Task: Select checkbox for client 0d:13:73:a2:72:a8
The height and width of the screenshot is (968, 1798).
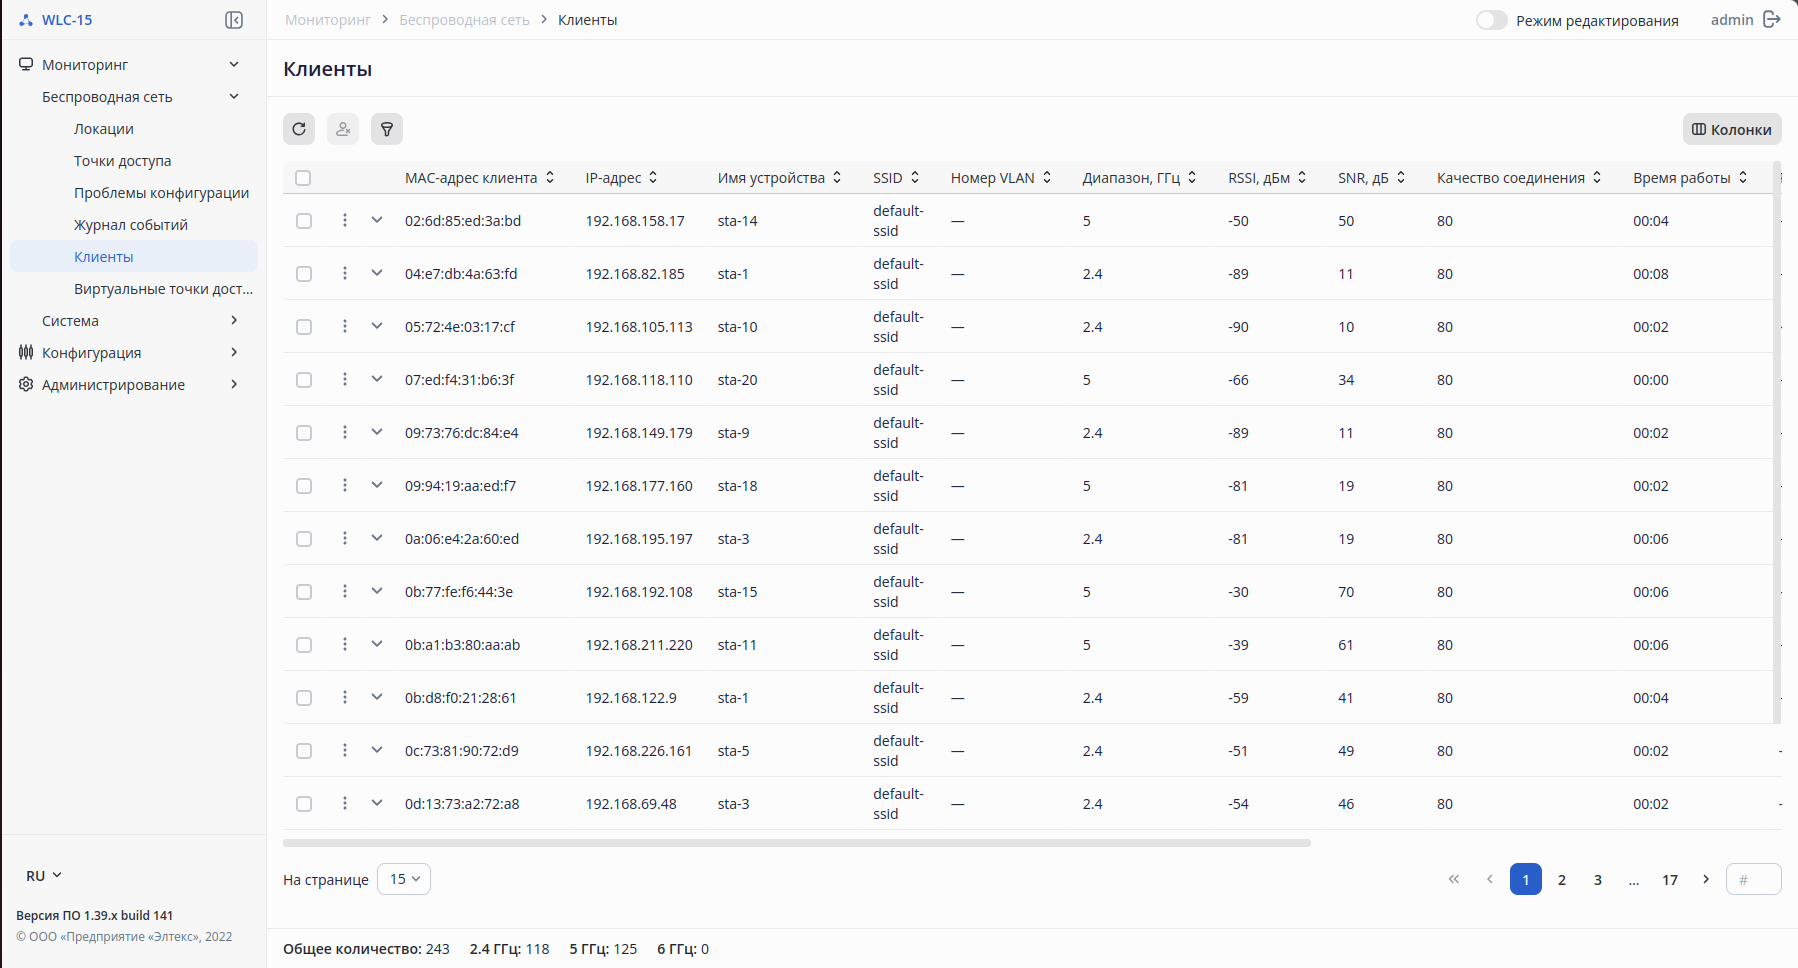Action: tap(304, 804)
